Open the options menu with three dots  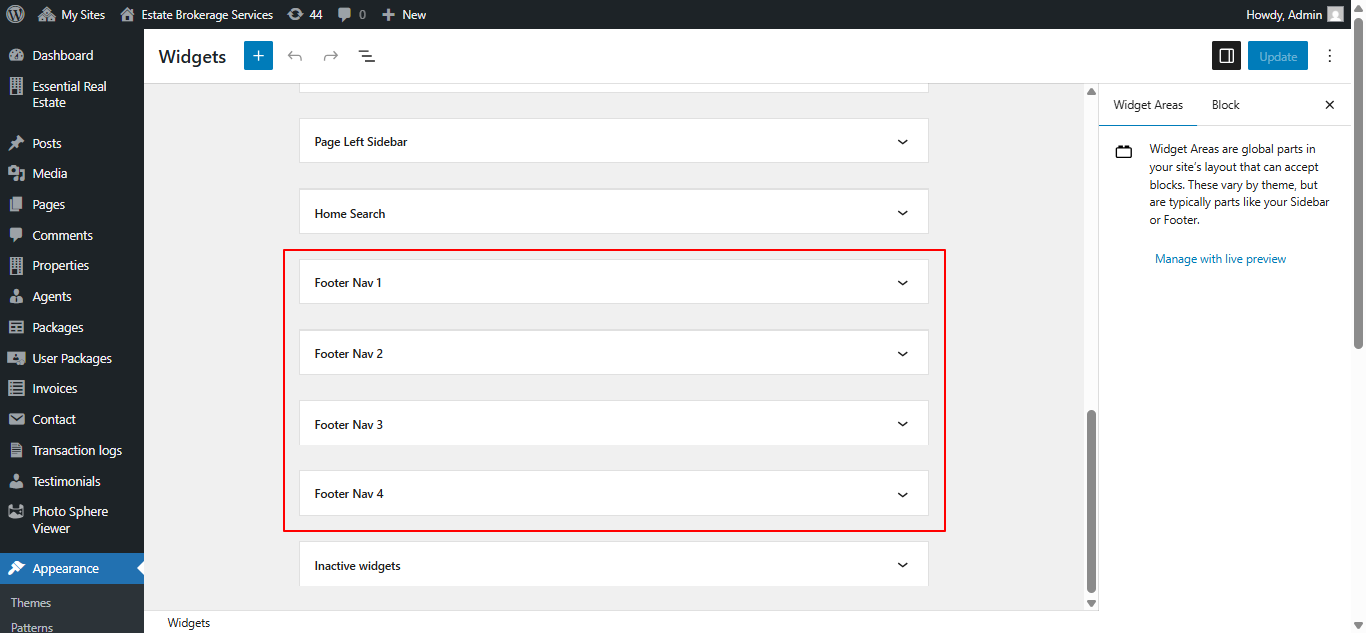point(1330,55)
